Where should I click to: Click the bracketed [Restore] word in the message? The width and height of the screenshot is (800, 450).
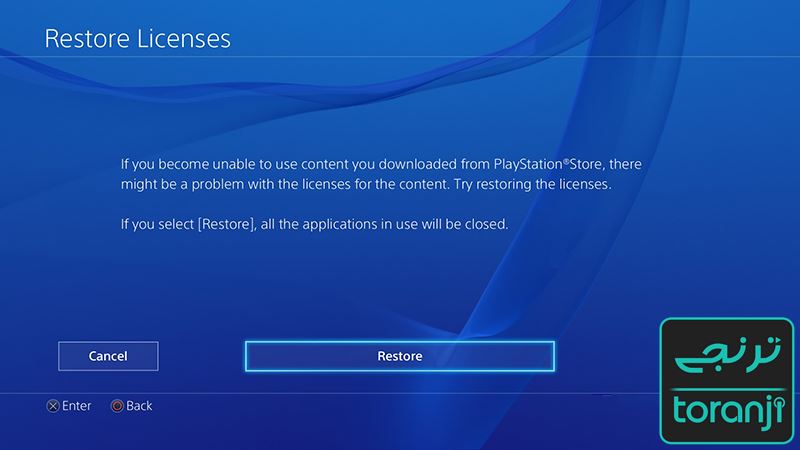226,224
